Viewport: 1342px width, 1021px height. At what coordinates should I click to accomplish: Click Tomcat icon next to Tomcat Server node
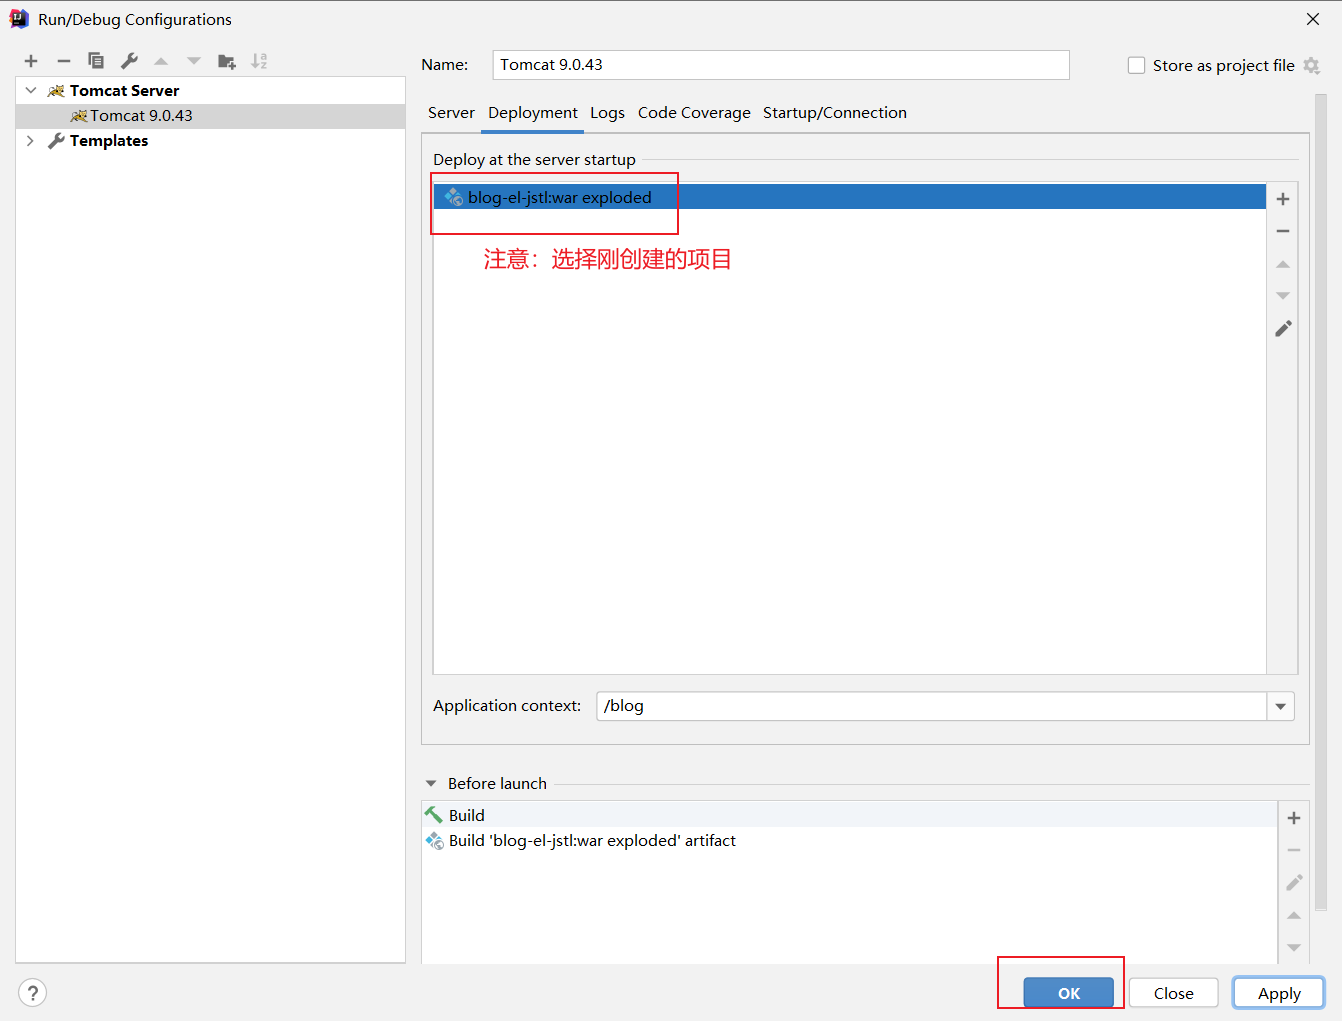[56, 91]
